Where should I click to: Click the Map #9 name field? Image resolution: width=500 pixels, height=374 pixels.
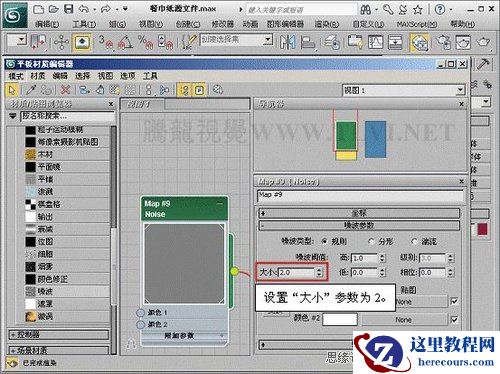[361, 196]
